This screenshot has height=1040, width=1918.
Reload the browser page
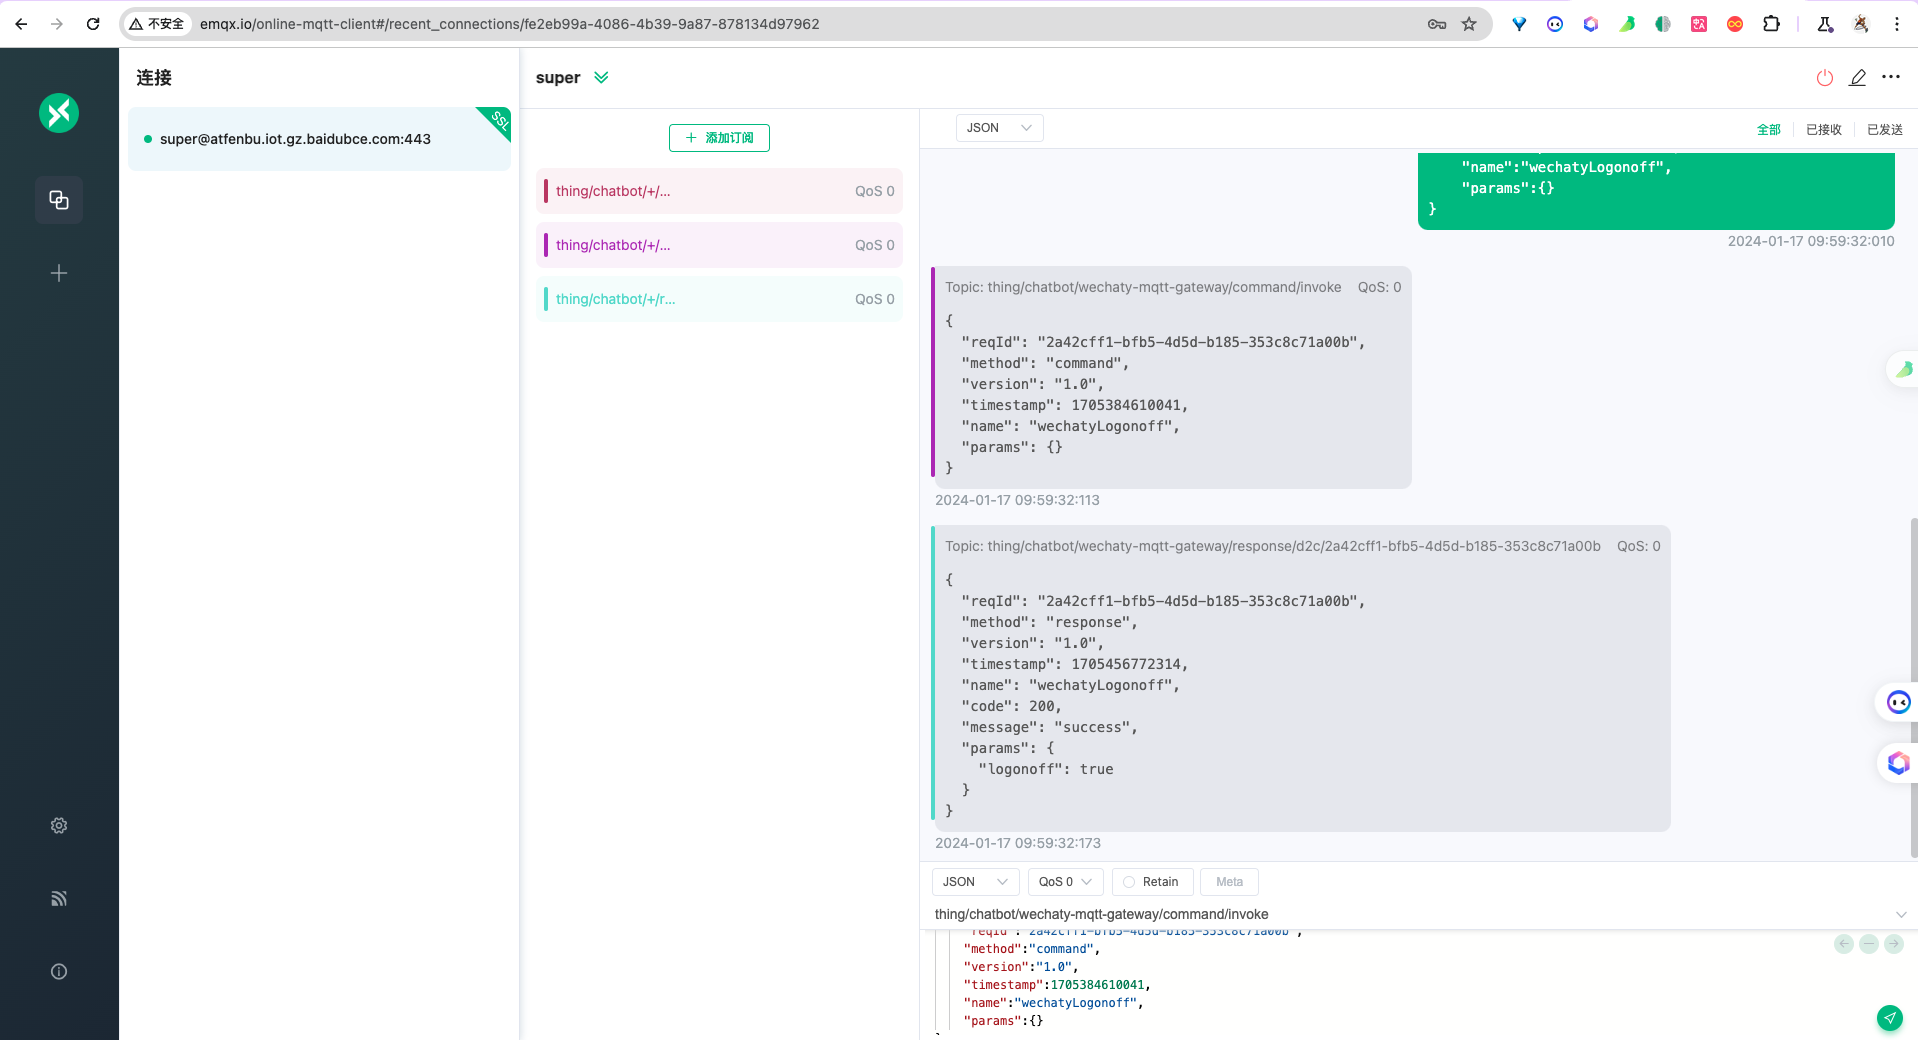pyautogui.click(x=93, y=24)
